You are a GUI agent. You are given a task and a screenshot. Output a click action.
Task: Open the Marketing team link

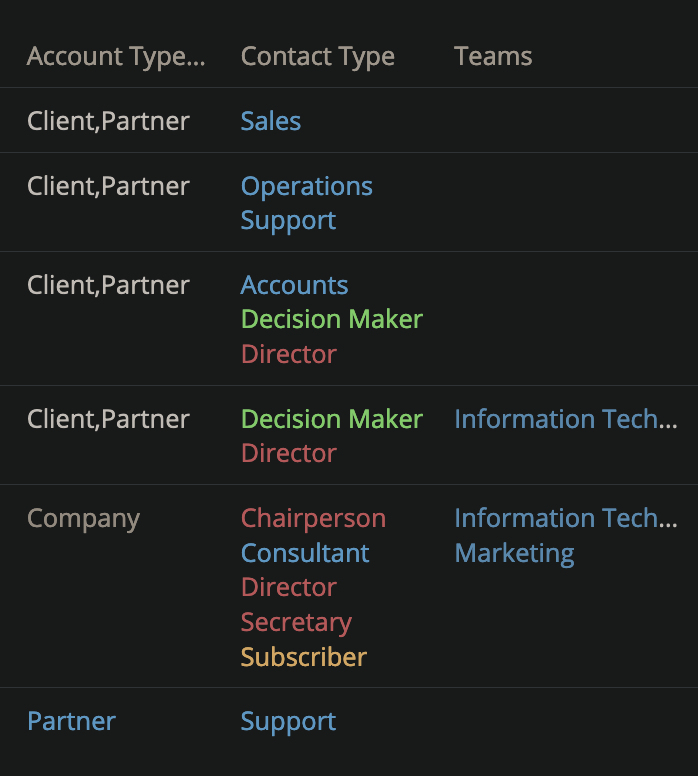pos(514,553)
